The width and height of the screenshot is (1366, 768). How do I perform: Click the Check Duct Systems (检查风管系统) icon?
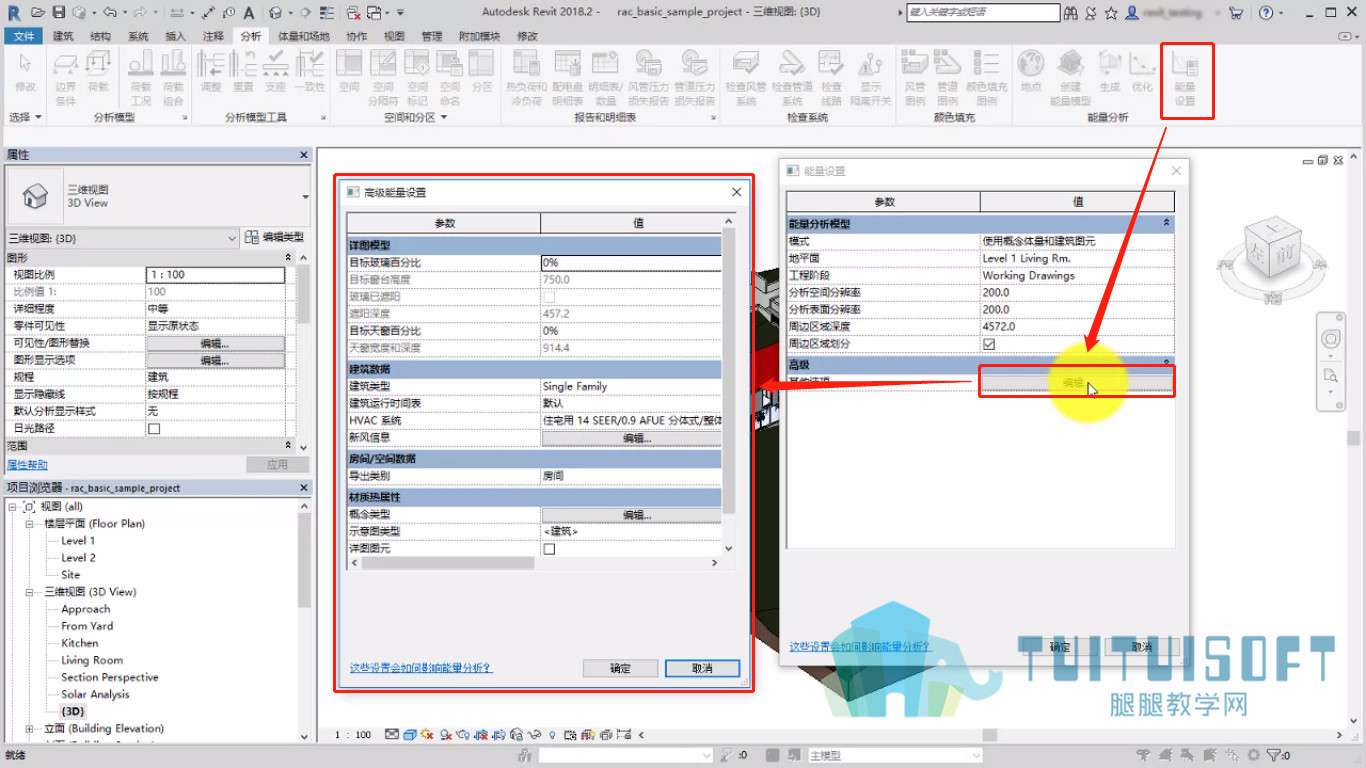[746, 78]
